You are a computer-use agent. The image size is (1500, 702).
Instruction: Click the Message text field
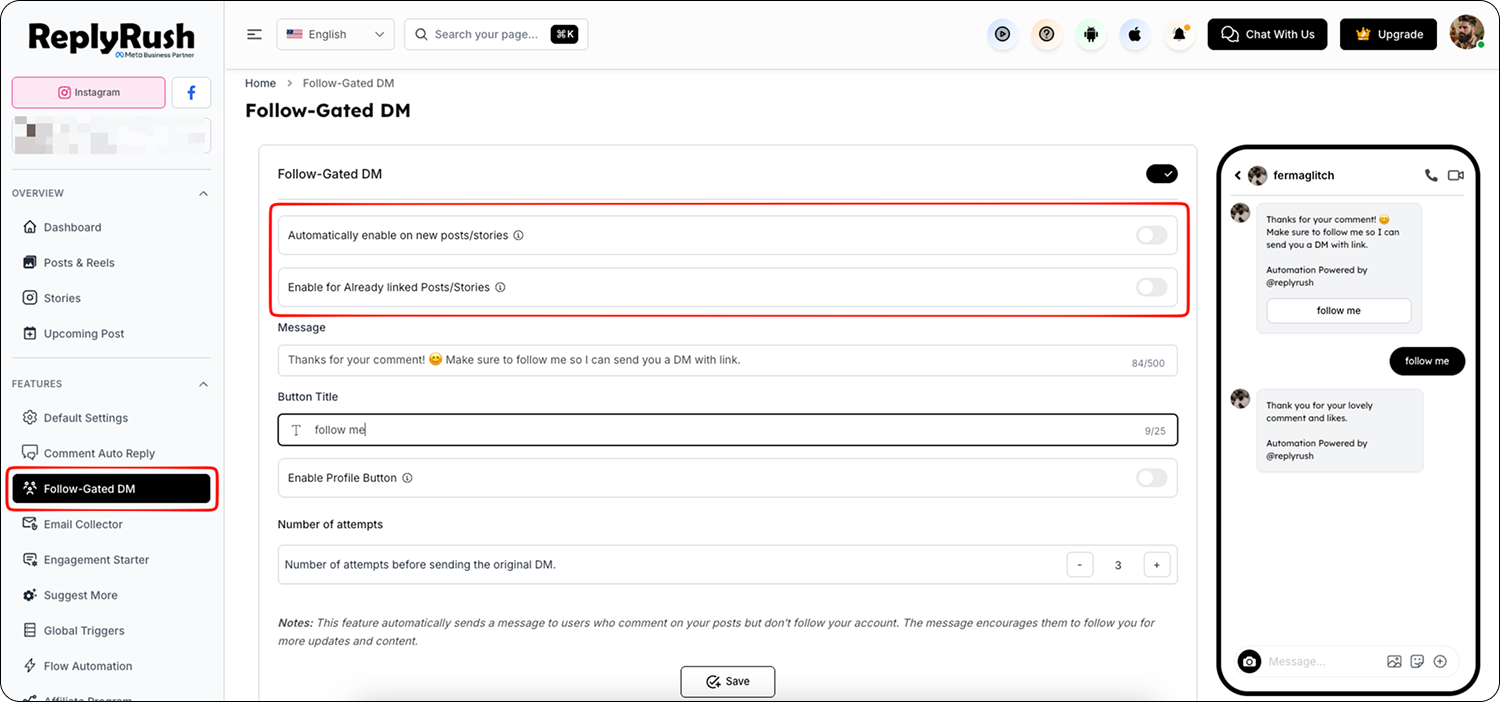pyautogui.click(x=727, y=360)
